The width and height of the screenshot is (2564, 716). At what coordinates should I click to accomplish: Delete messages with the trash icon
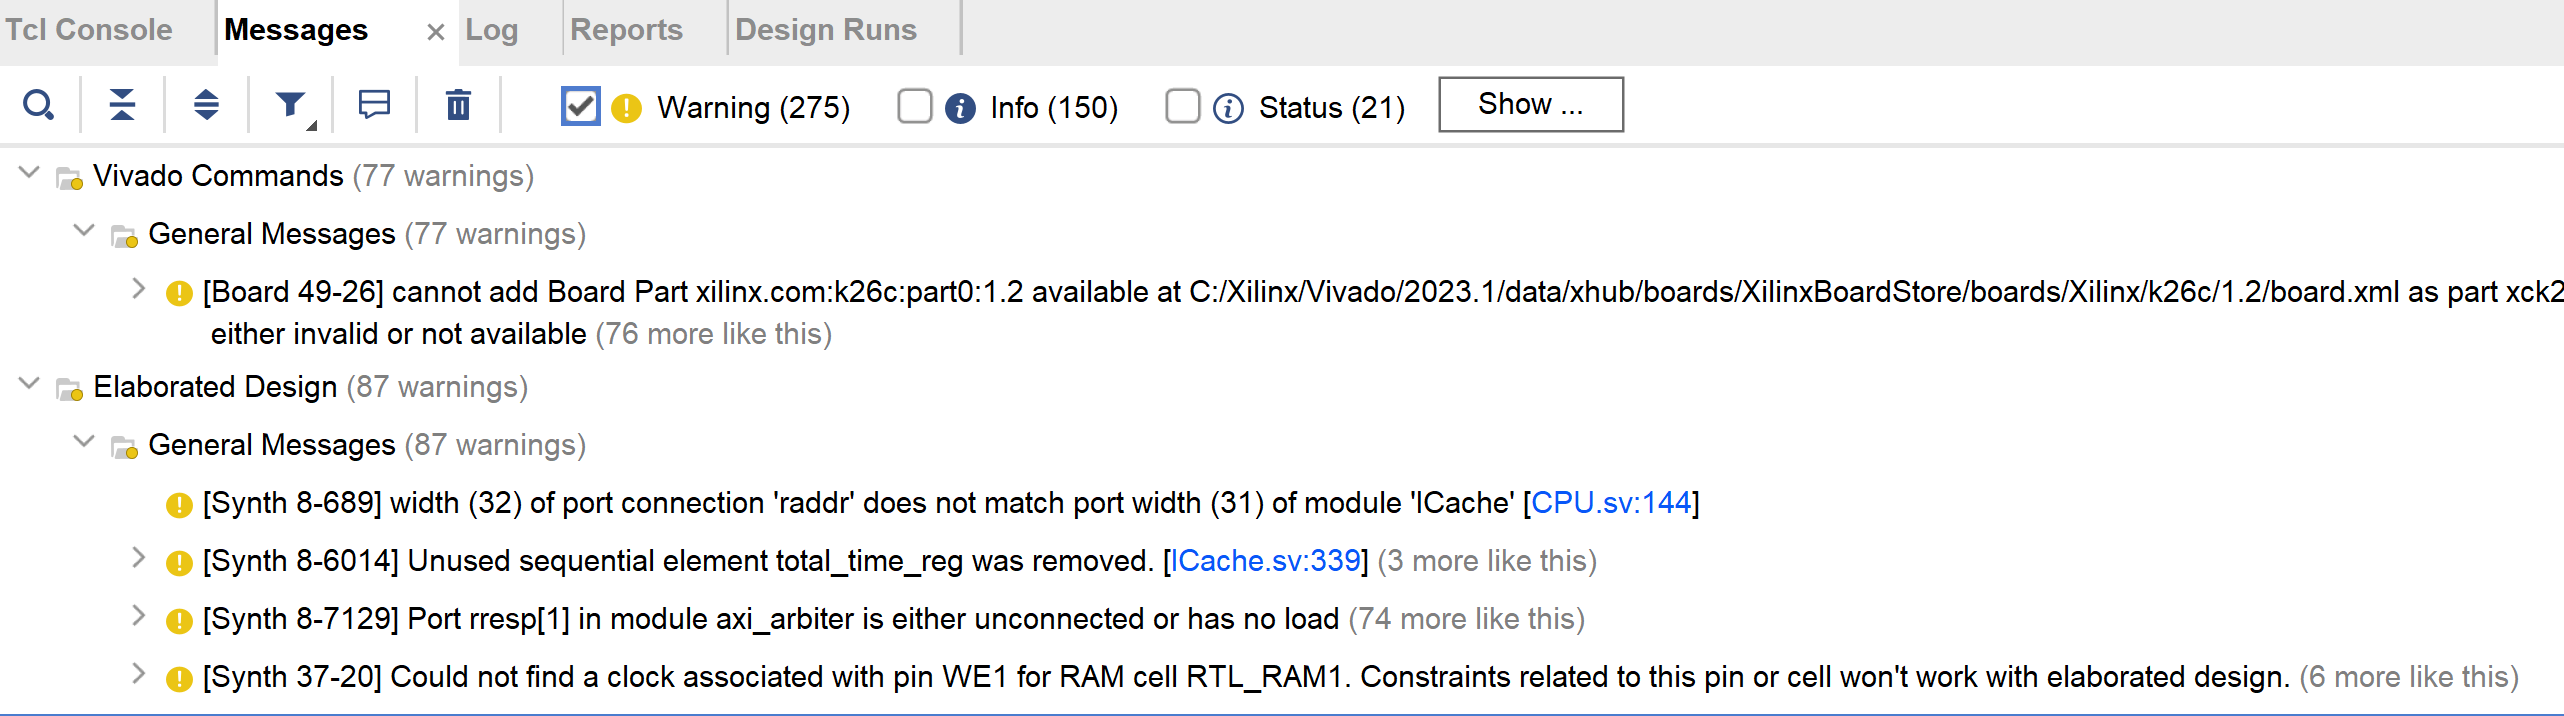click(x=458, y=105)
